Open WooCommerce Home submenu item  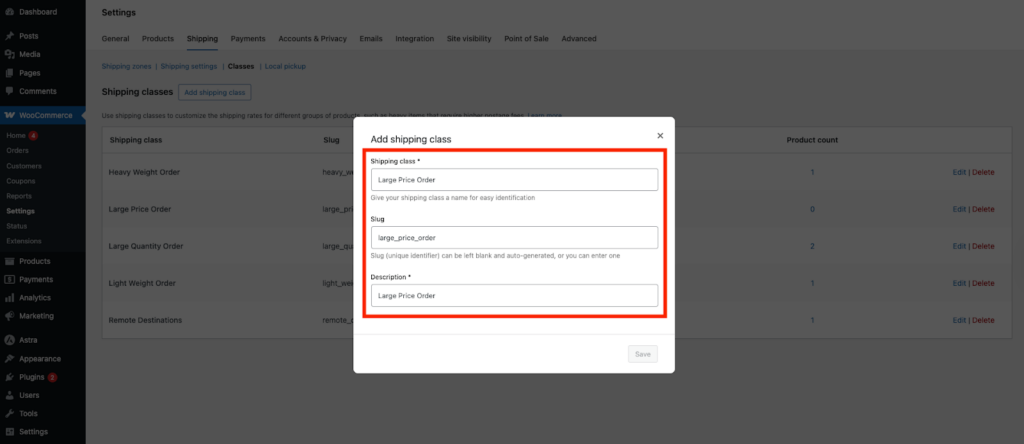[16, 135]
